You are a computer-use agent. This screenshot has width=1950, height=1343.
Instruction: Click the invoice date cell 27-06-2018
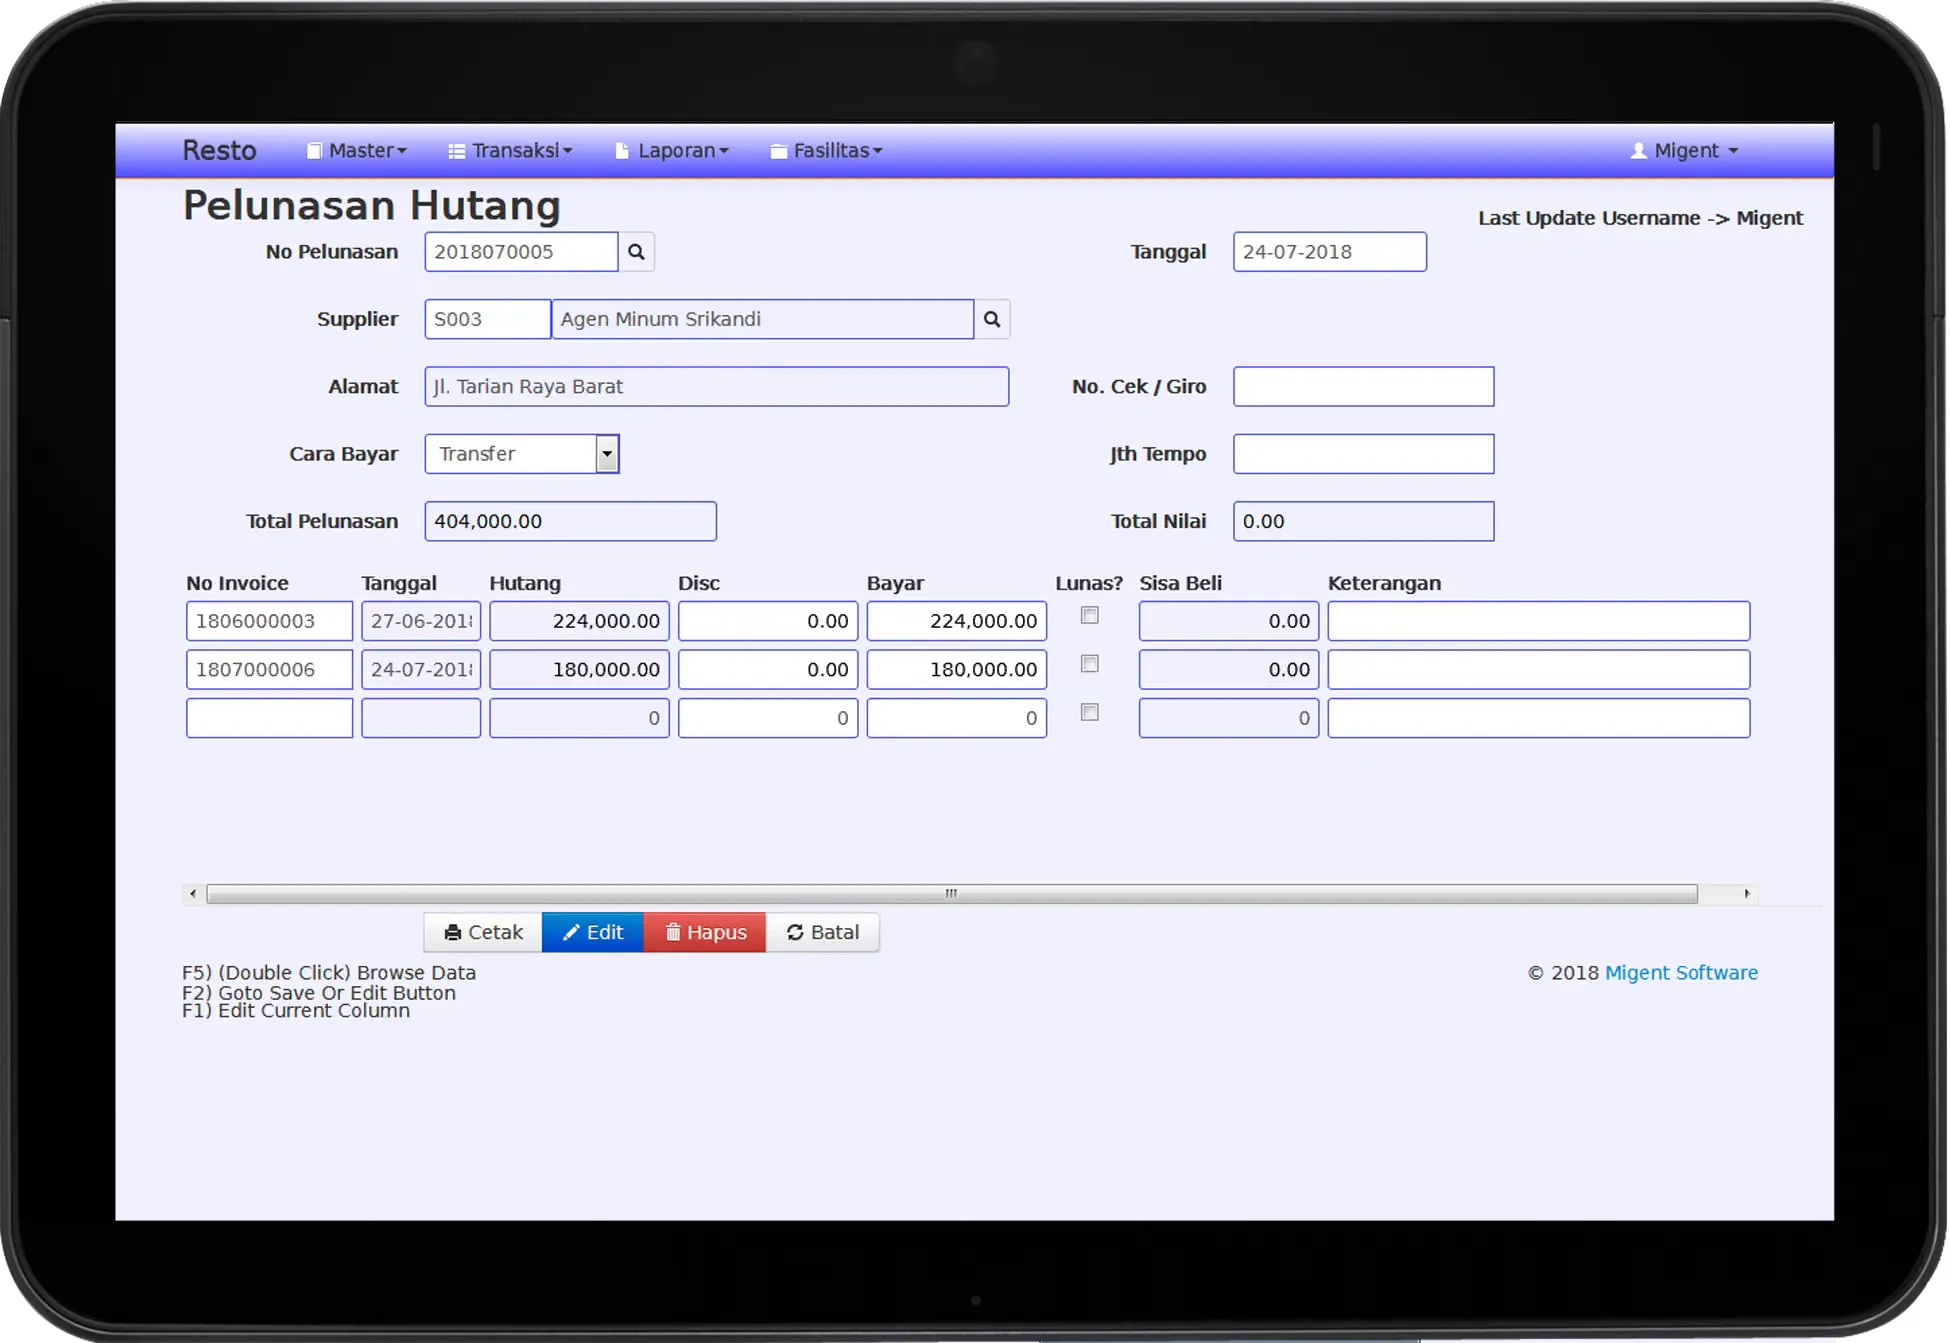[x=421, y=621]
